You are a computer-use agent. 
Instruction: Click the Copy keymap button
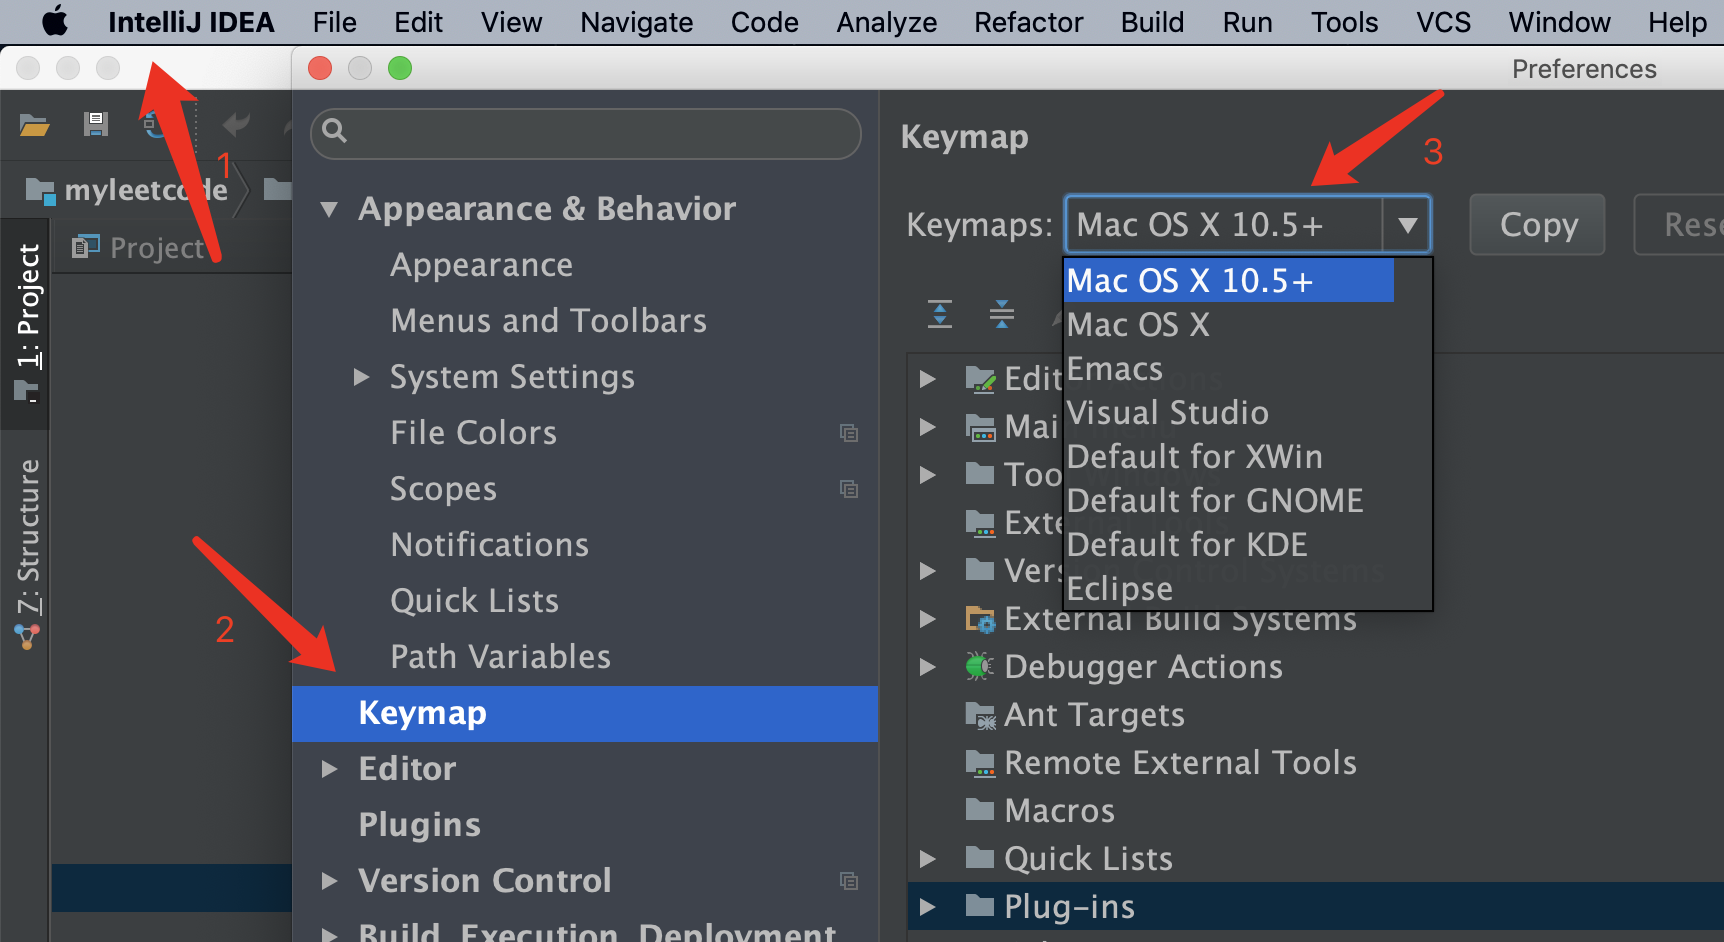point(1537,225)
